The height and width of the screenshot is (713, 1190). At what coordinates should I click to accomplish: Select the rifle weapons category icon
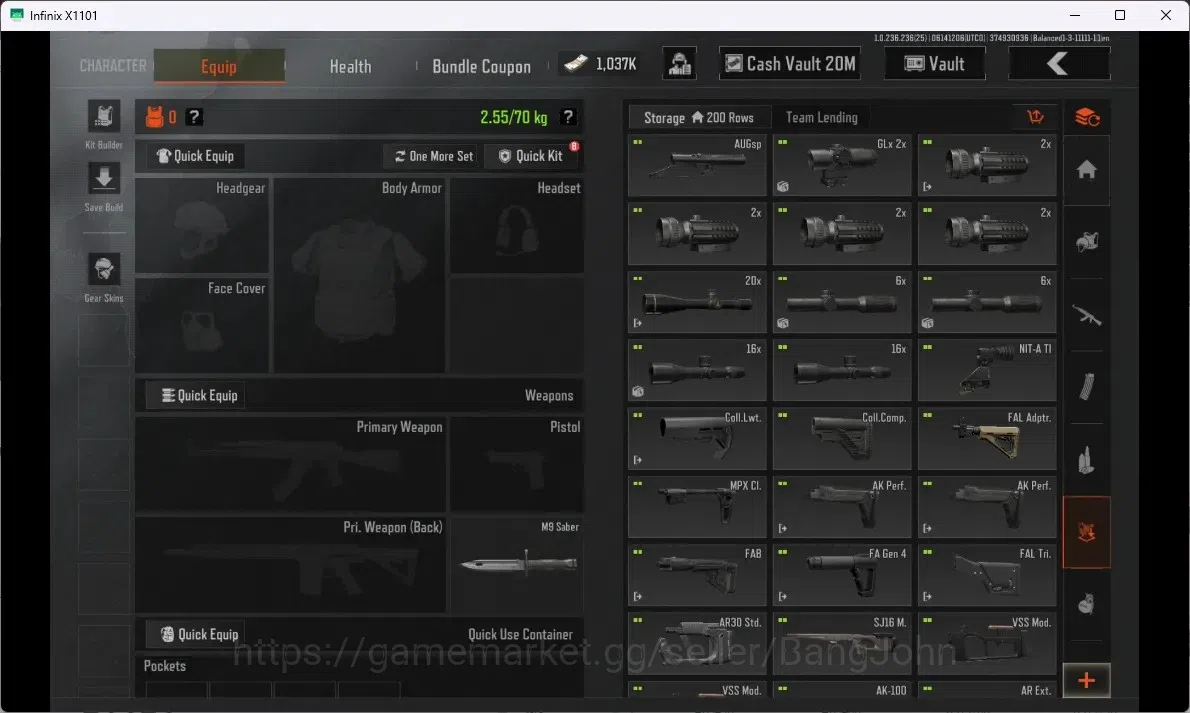click(1087, 314)
